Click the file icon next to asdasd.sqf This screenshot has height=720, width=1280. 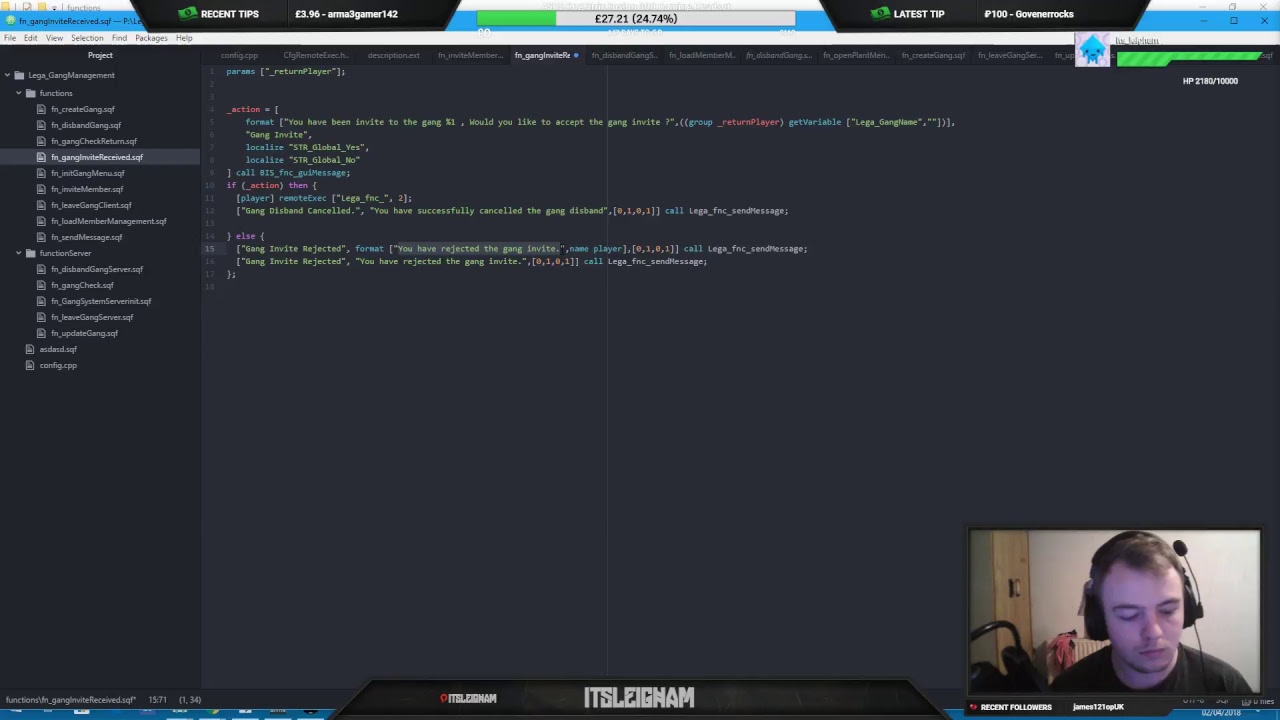(x=30, y=349)
